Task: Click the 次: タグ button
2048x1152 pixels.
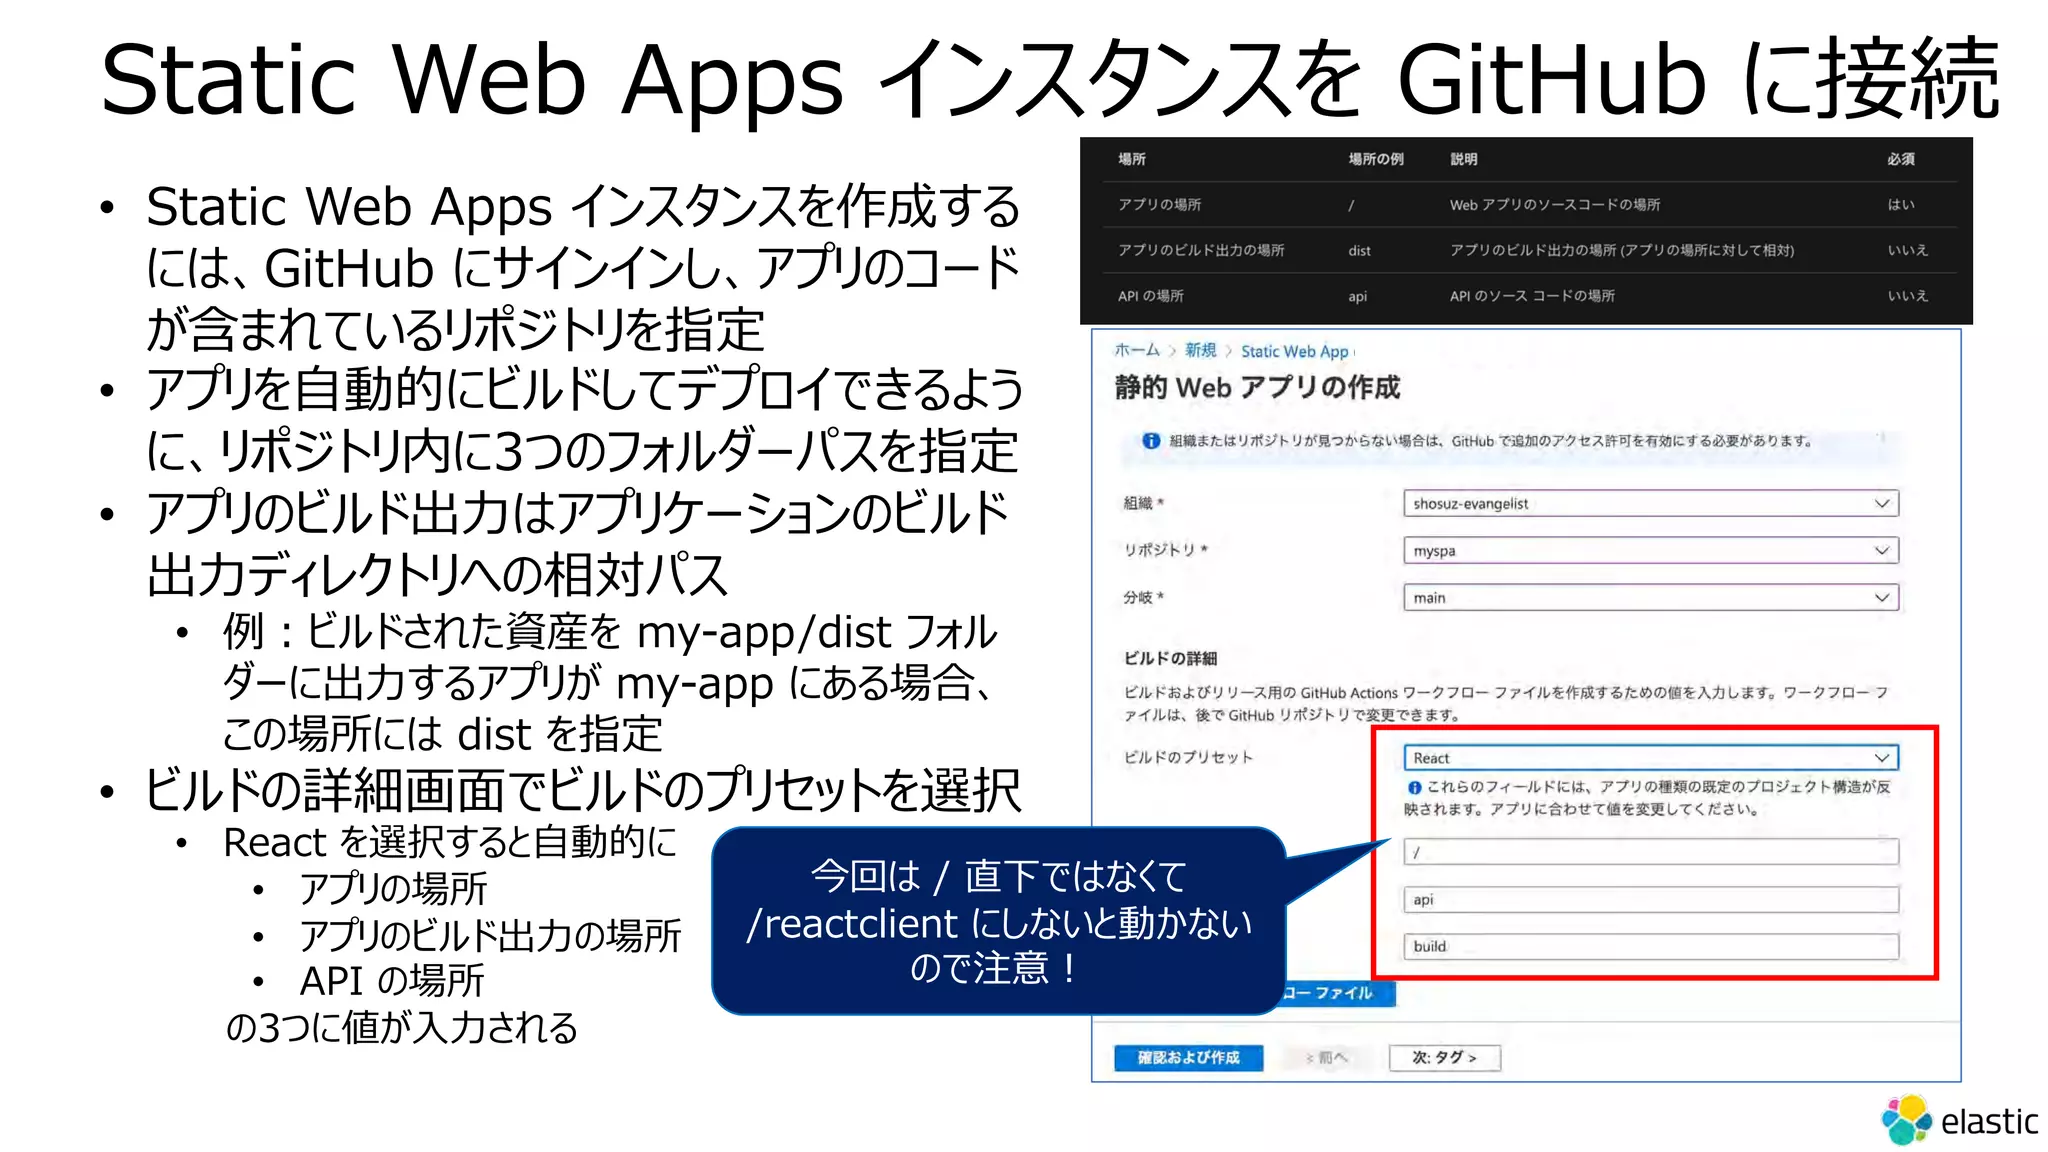Action: click(x=1444, y=1057)
